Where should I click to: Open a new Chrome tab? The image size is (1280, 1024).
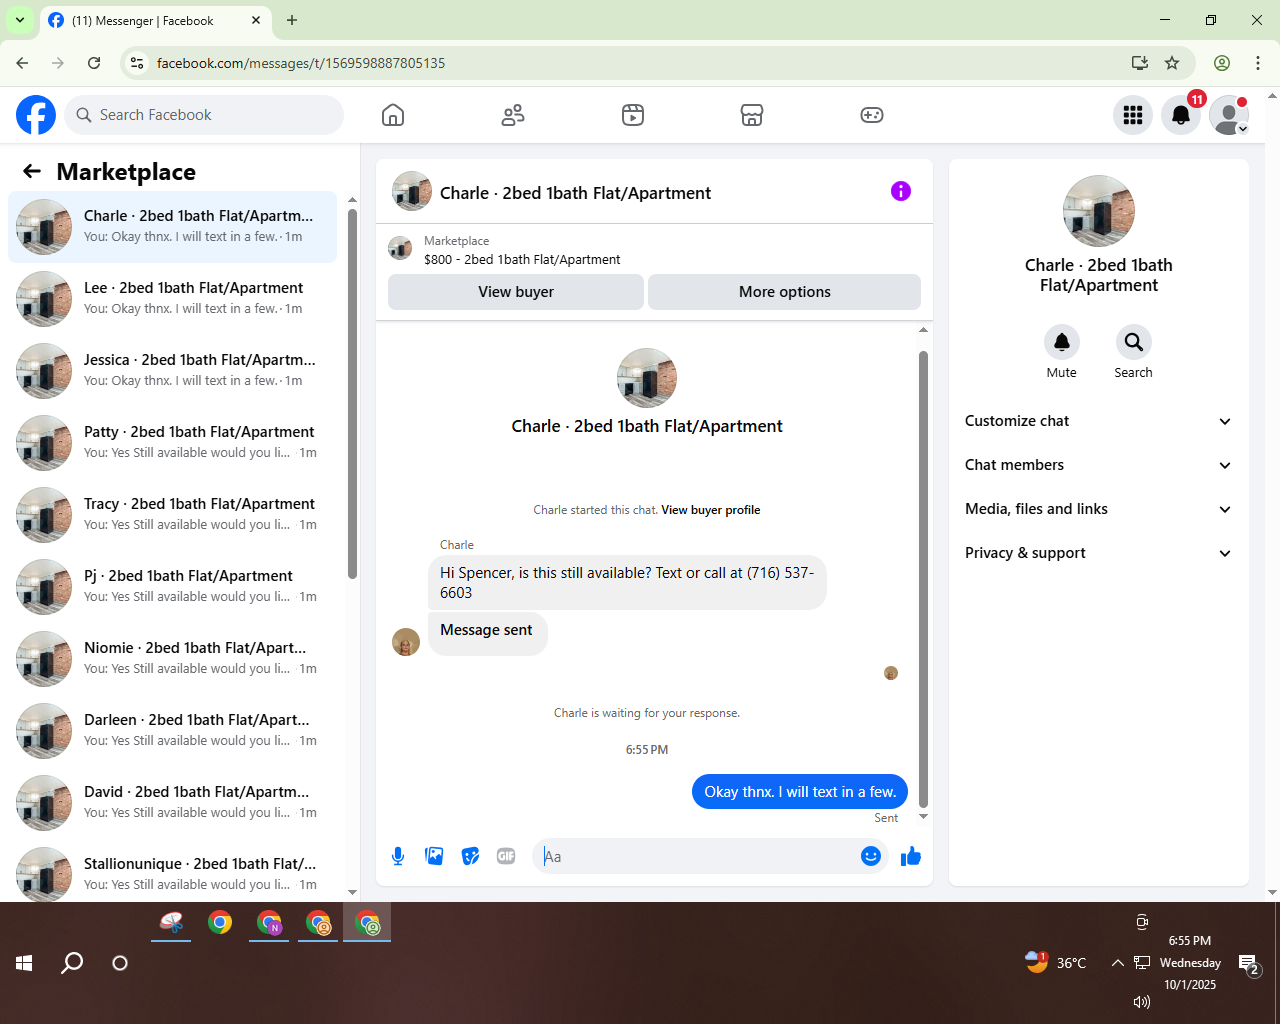(x=292, y=20)
